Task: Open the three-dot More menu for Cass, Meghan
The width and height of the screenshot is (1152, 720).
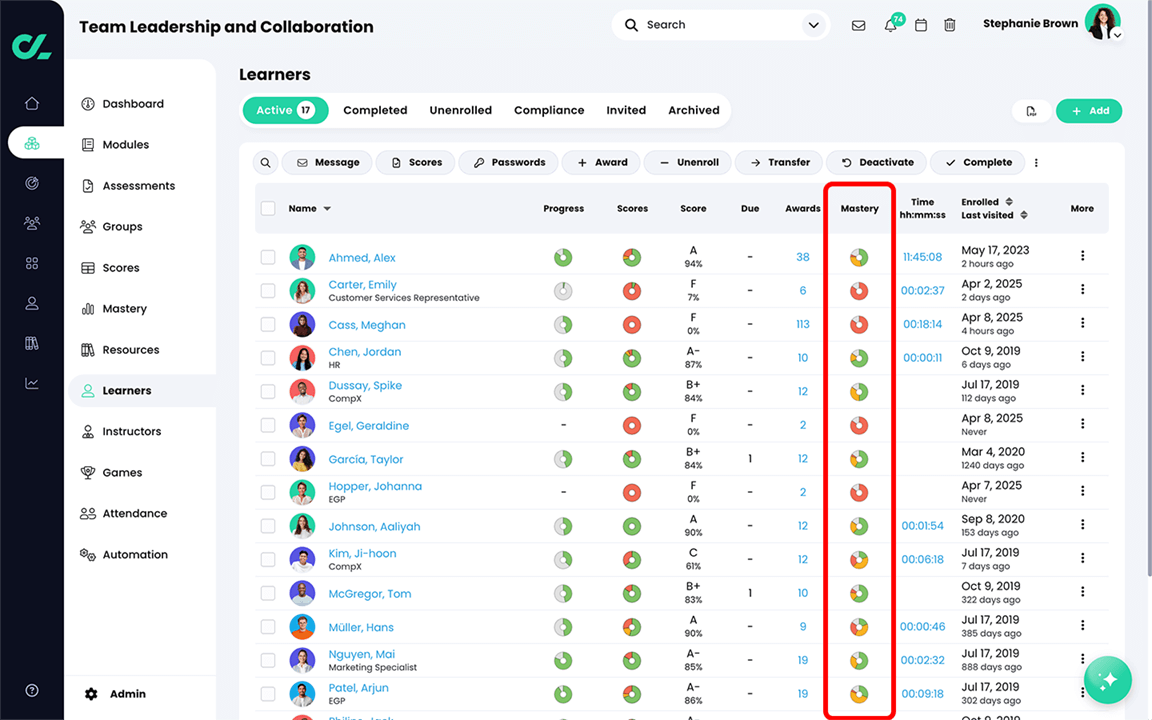Action: pyautogui.click(x=1081, y=324)
